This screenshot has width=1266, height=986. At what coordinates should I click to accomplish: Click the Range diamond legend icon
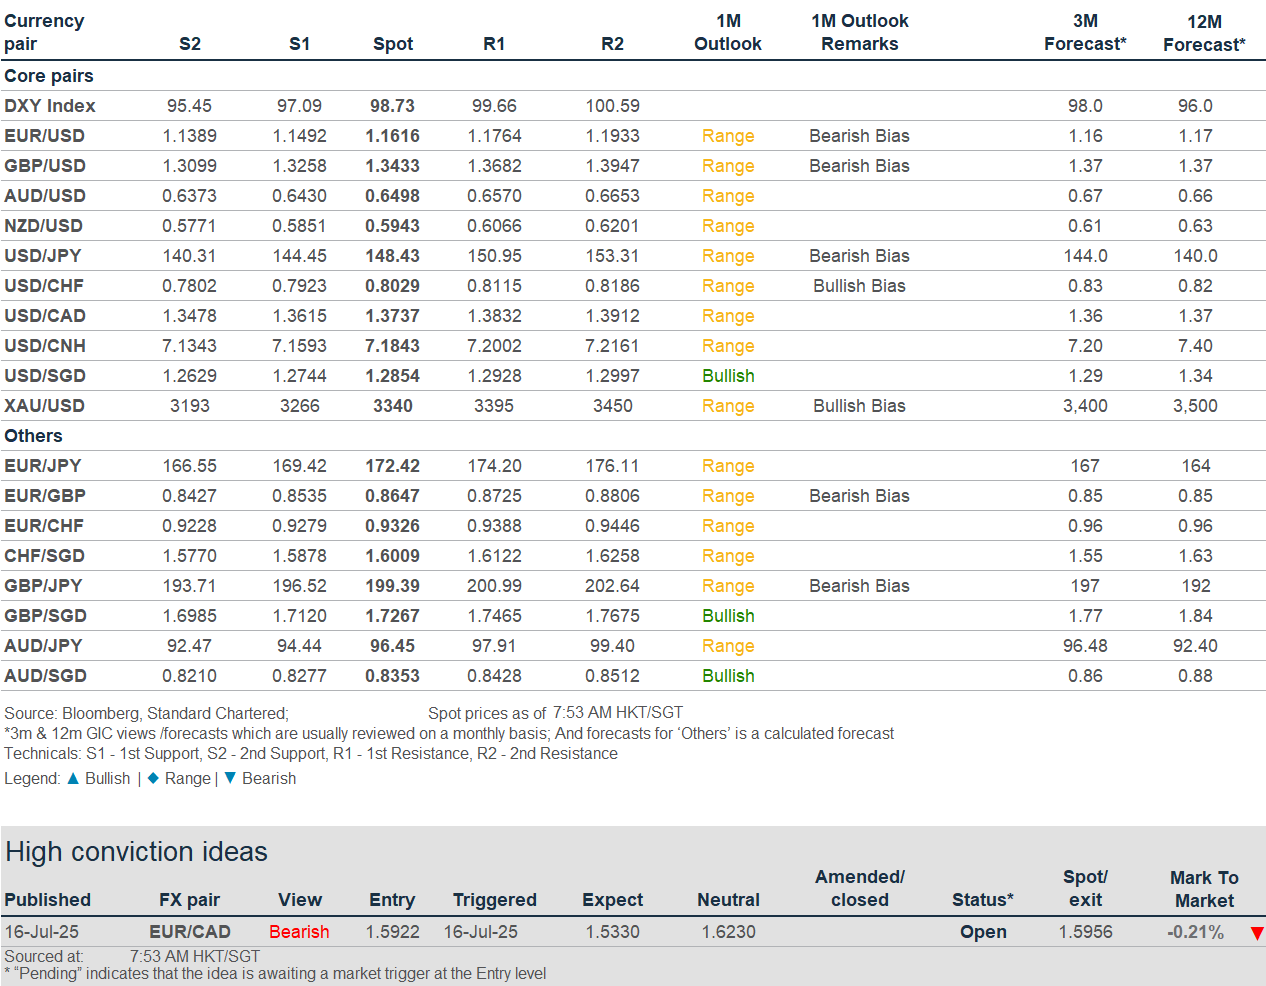pos(153,778)
